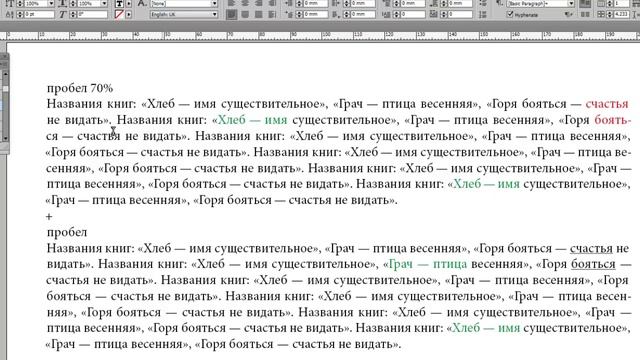Viewport: 640px width, 360px height.
Task: Click the Horizontal Scale T icon
Action: point(63,4)
